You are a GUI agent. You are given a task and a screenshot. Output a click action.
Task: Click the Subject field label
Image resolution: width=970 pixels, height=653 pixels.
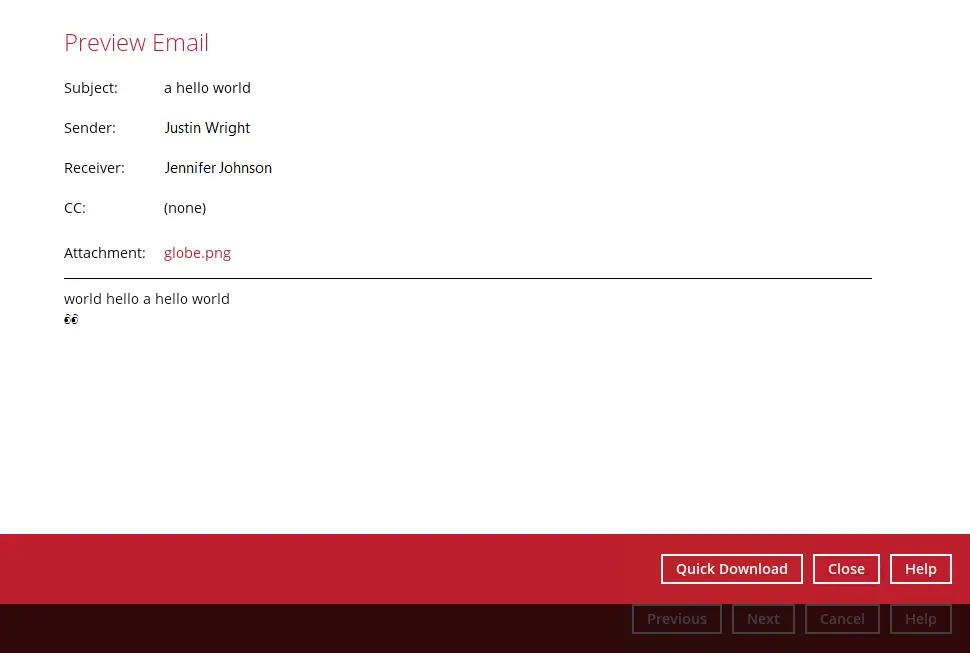[x=90, y=87]
